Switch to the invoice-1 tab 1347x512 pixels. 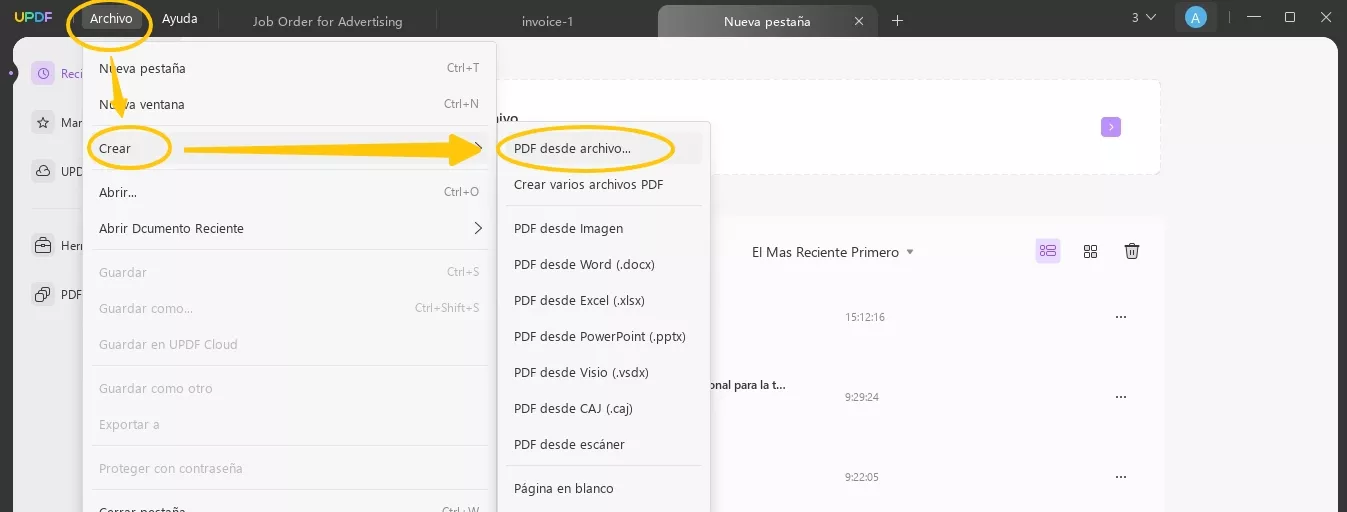[x=548, y=21]
